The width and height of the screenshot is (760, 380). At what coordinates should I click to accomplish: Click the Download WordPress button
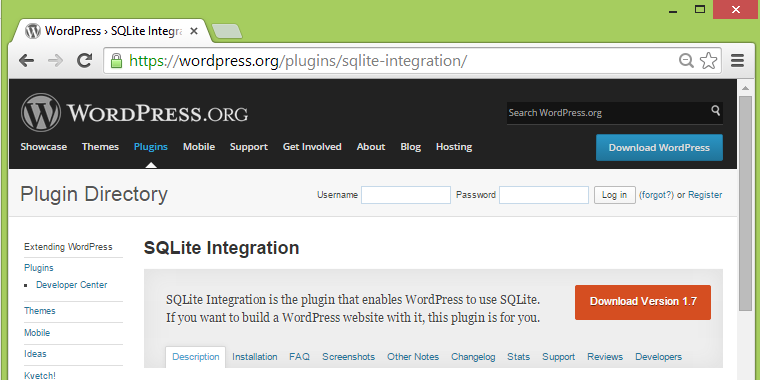(659, 148)
